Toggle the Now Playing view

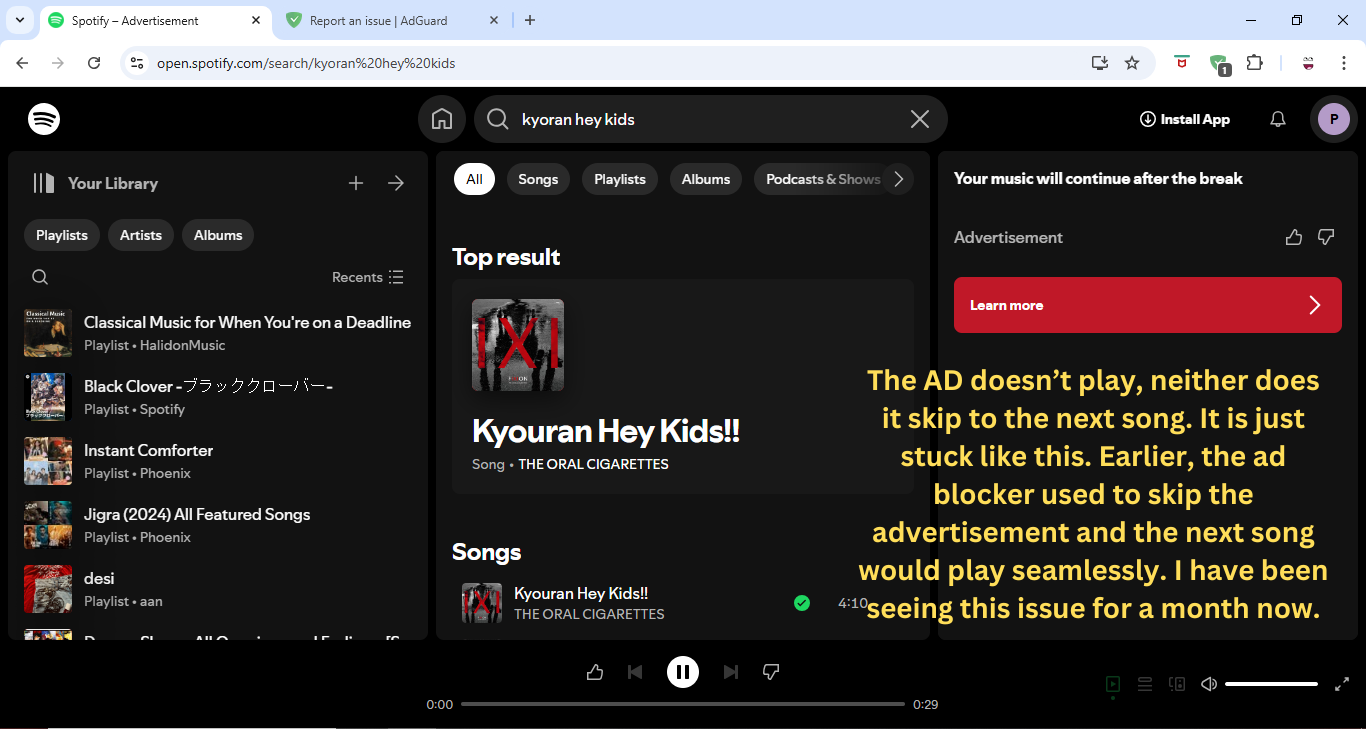1112,684
